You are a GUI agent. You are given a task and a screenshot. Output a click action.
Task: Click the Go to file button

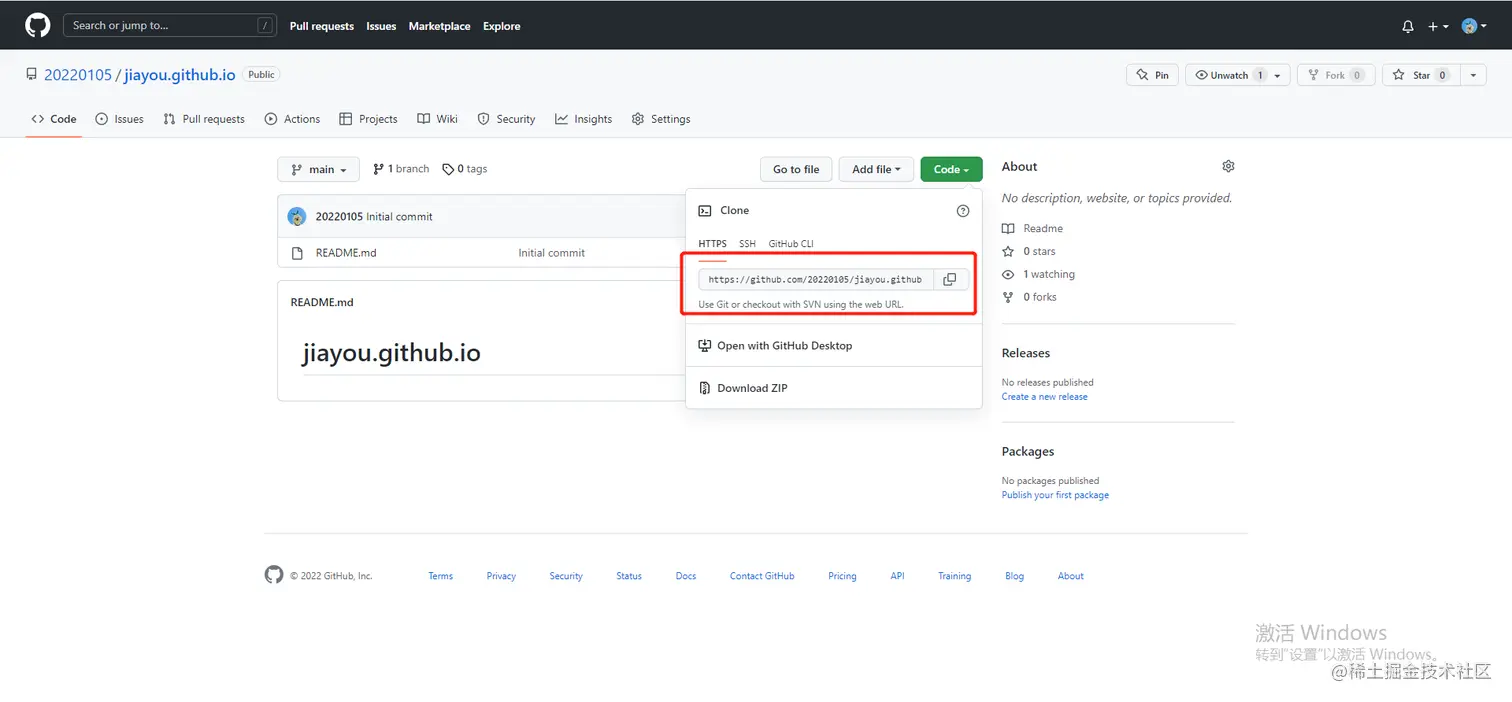tap(796, 169)
